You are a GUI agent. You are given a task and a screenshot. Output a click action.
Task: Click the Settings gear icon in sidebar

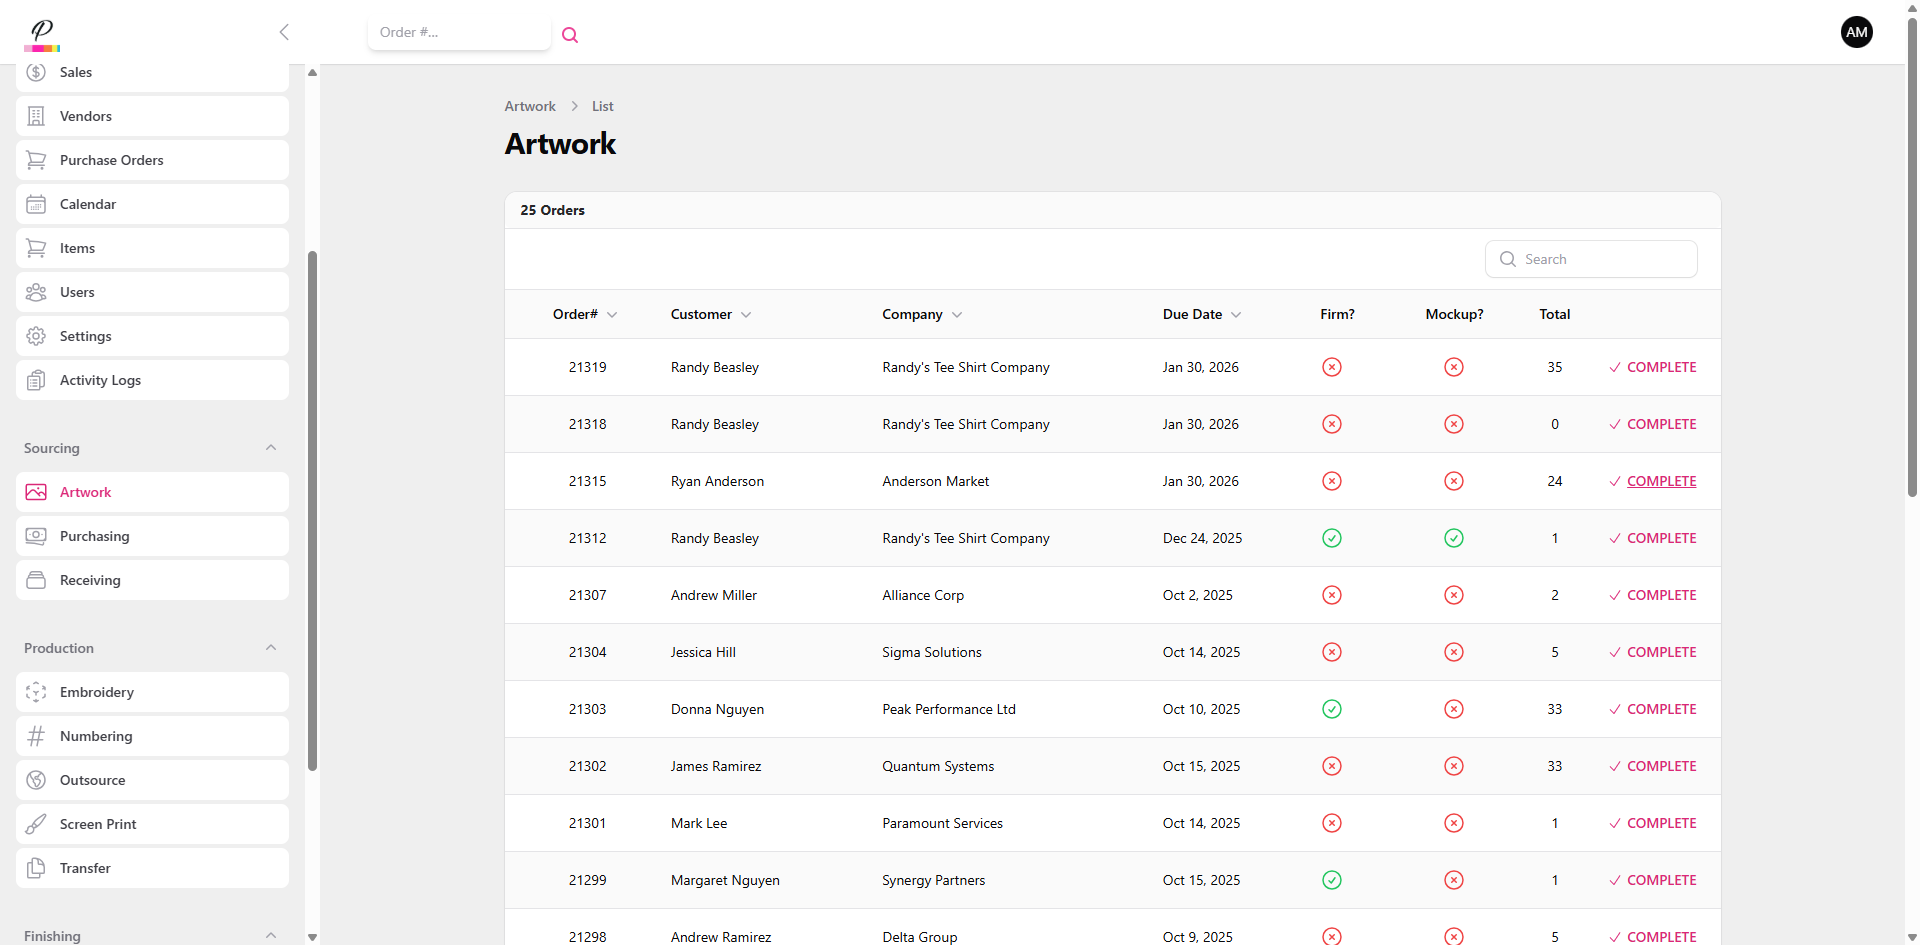pyautogui.click(x=36, y=336)
